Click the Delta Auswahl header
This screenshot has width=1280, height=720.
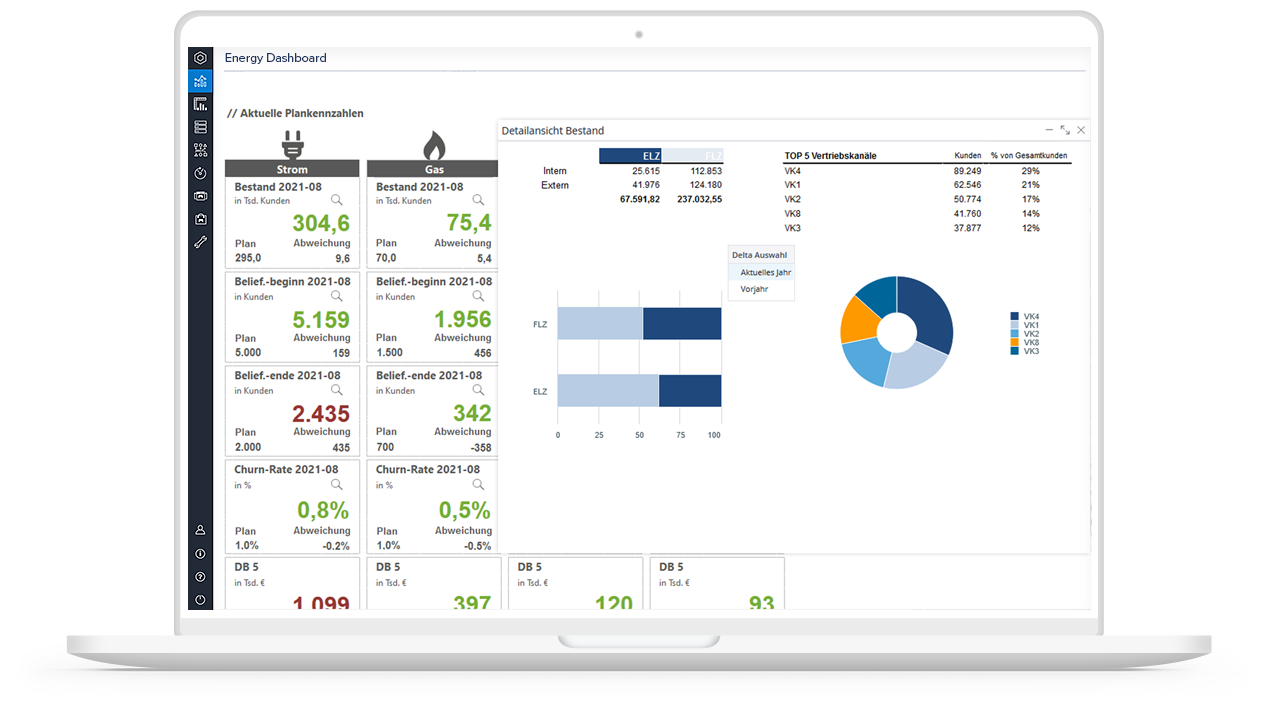760,255
